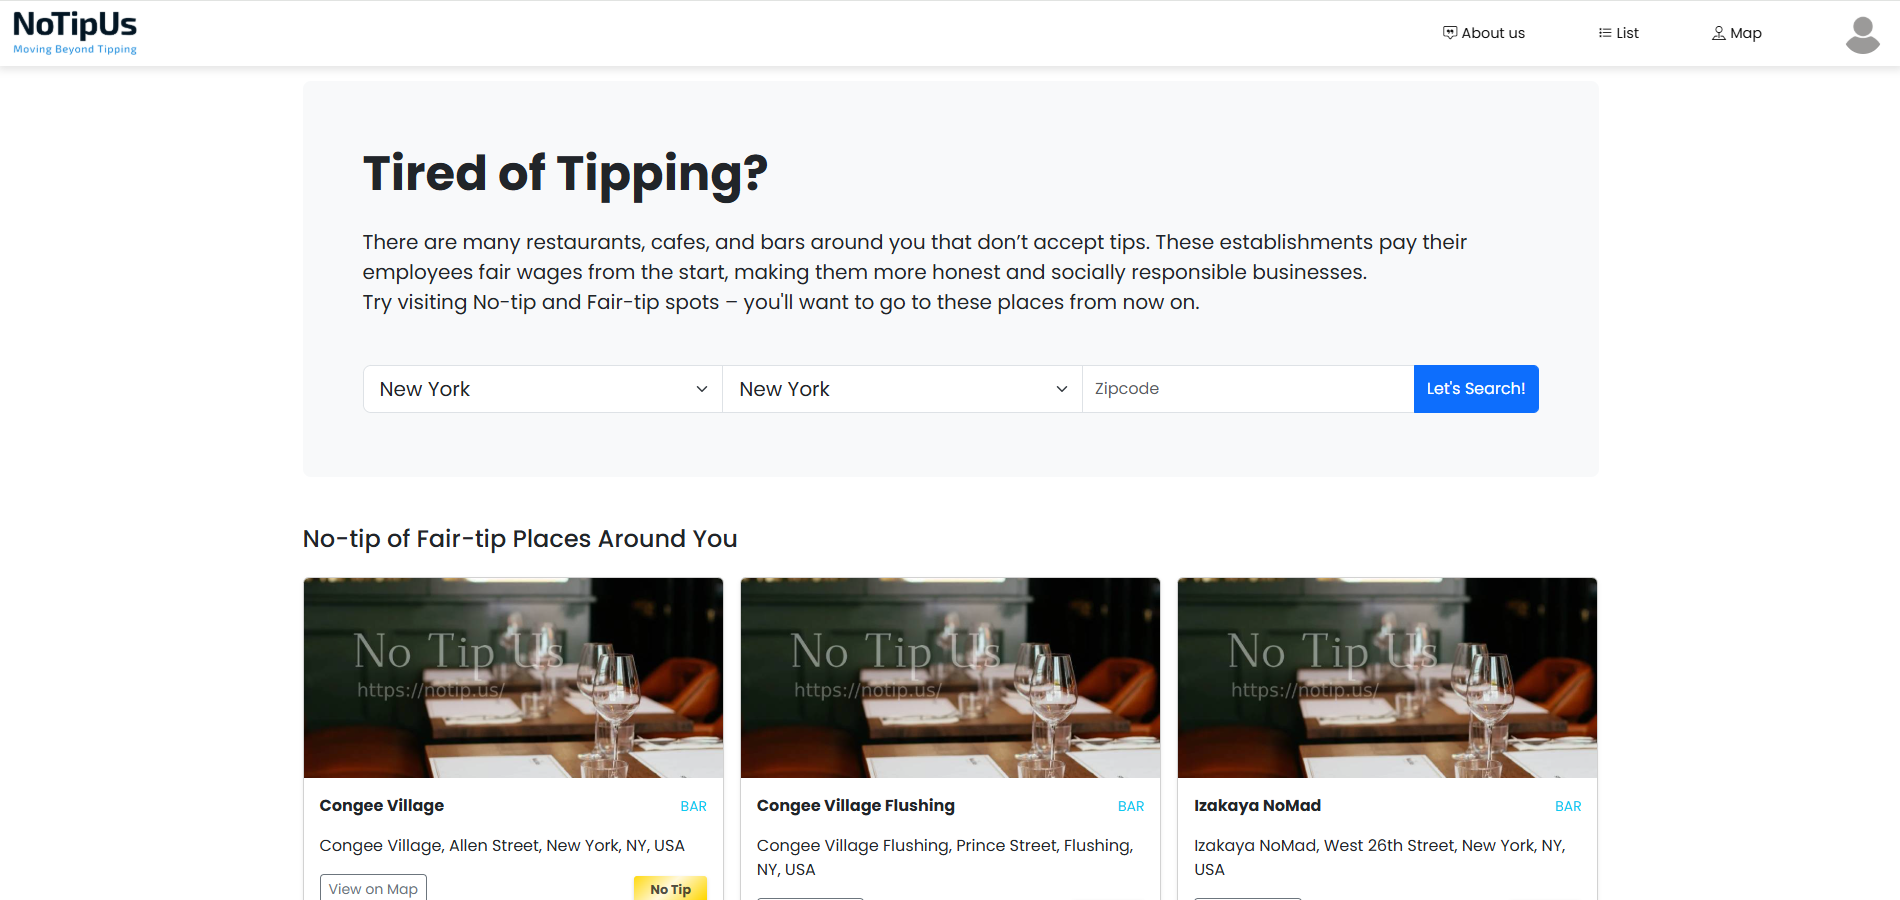The width and height of the screenshot is (1900, 900).
Task: Click View on Map for Congee Village
Action: 373,888
